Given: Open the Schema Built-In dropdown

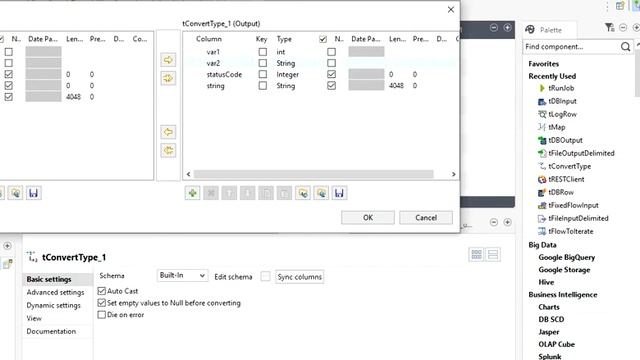Looking at the screenshot, I should point(182,276).
